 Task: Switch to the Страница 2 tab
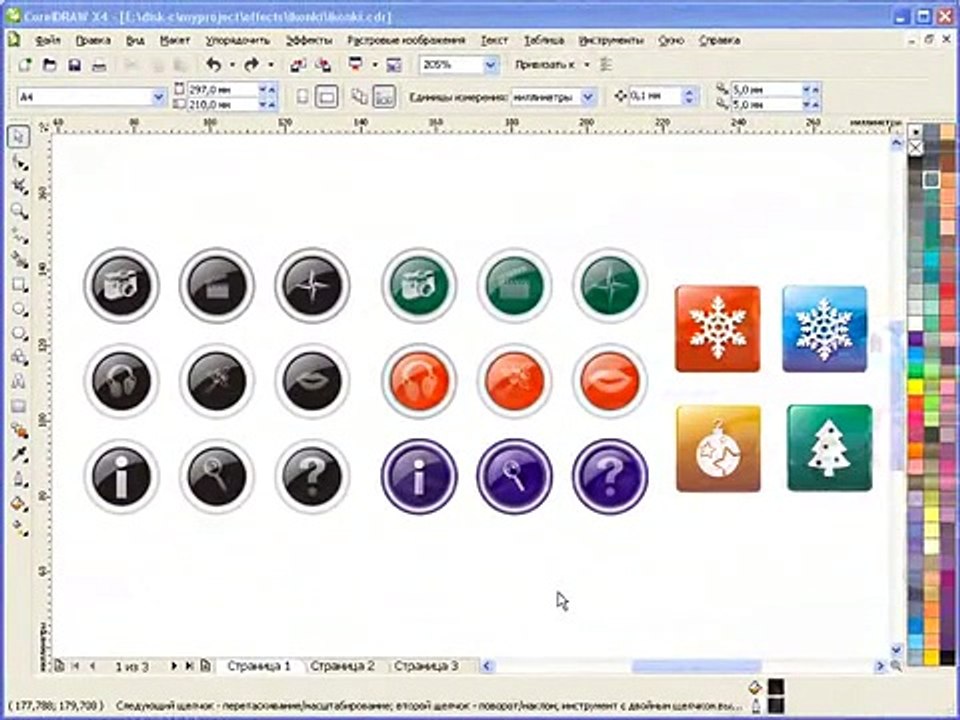[x=342, y=666]
